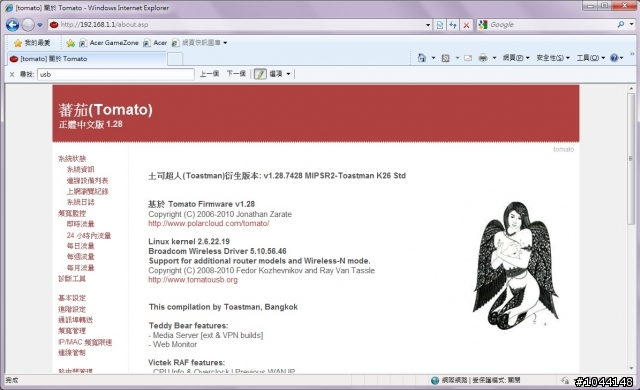Open a new blank tab
The width and height of the screenshot is (640, 390).
[x=175, y=59]
